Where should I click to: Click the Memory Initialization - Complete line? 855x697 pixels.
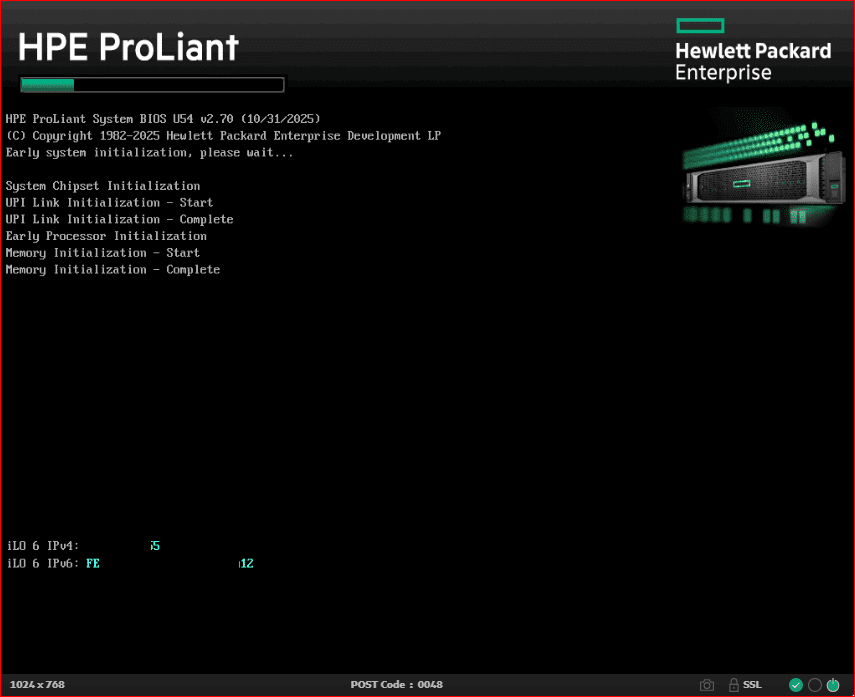[x=112, y=270]
